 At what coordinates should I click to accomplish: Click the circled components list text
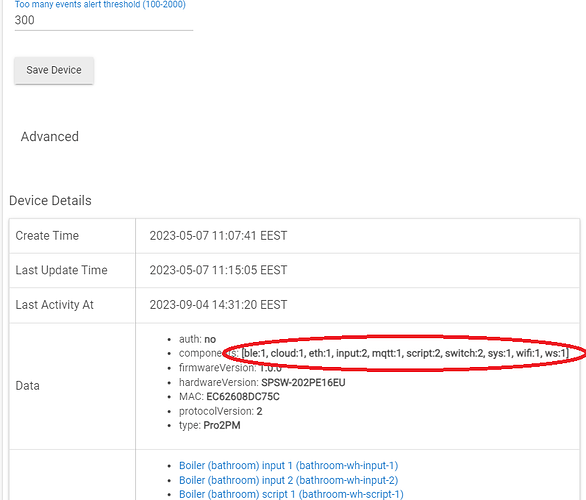[405, 353]
